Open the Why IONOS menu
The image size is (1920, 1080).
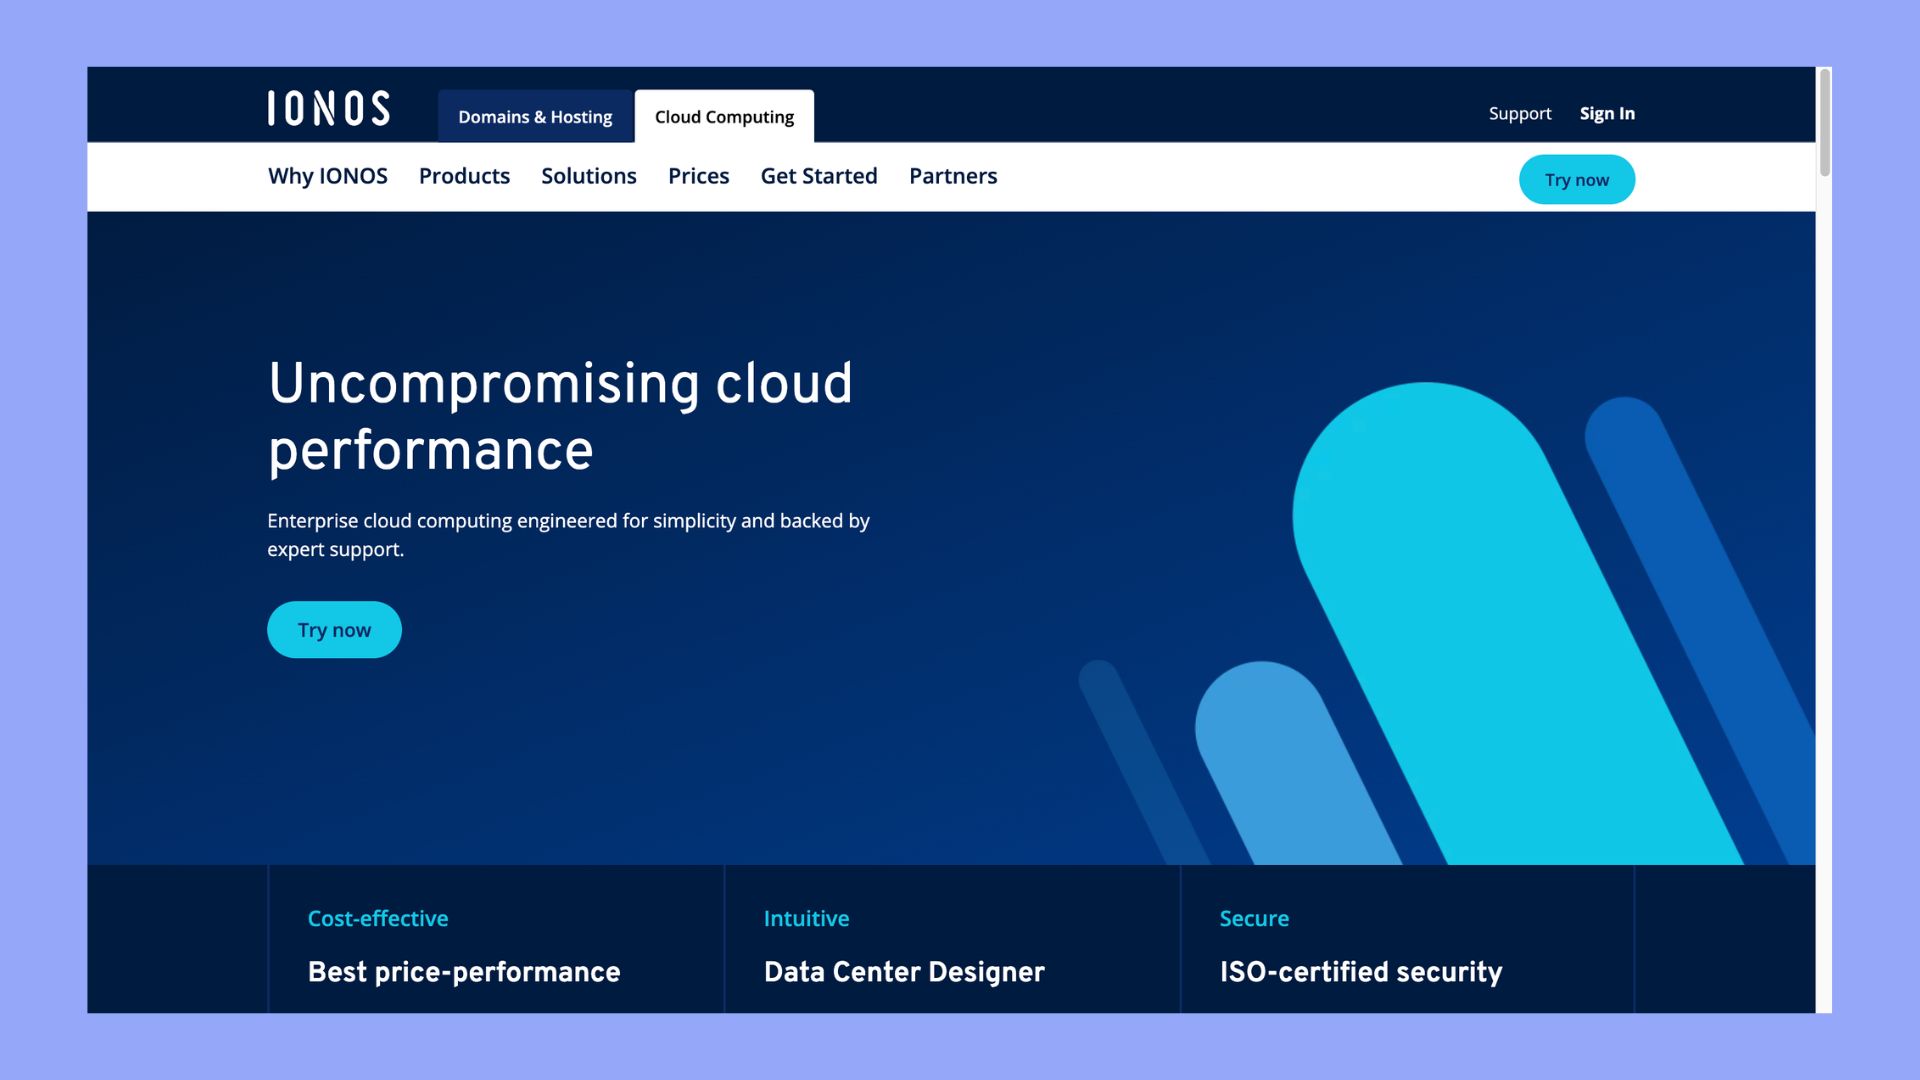(x=327, y=176)
